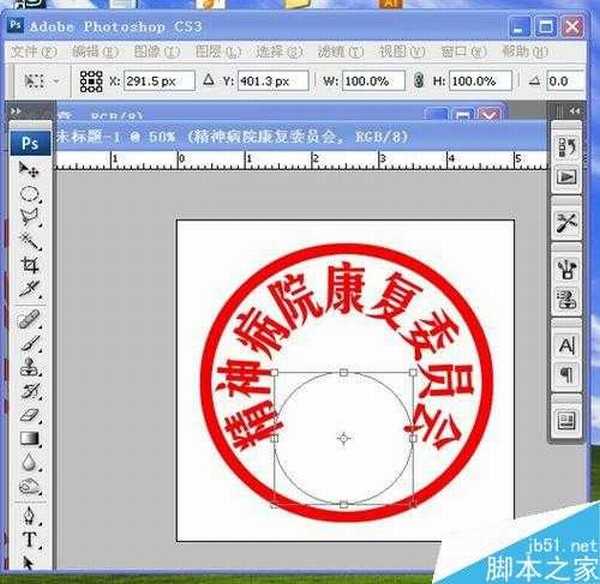The width and height of the screenshot is (600, 584).
Task: Select the Clone Stamp tool
Action: 30,367
